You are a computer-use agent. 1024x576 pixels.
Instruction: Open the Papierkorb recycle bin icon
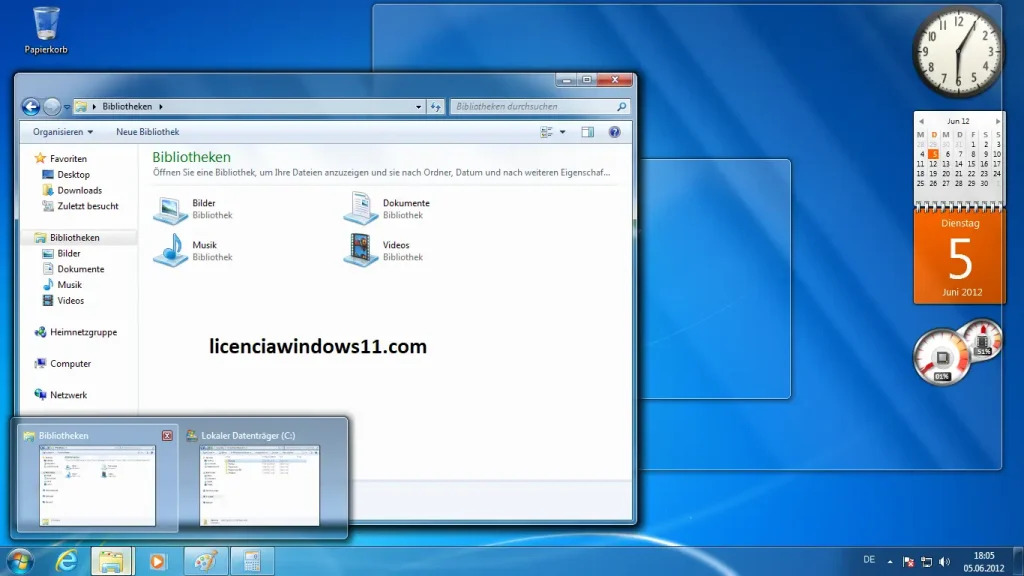[x=46, y=30]
